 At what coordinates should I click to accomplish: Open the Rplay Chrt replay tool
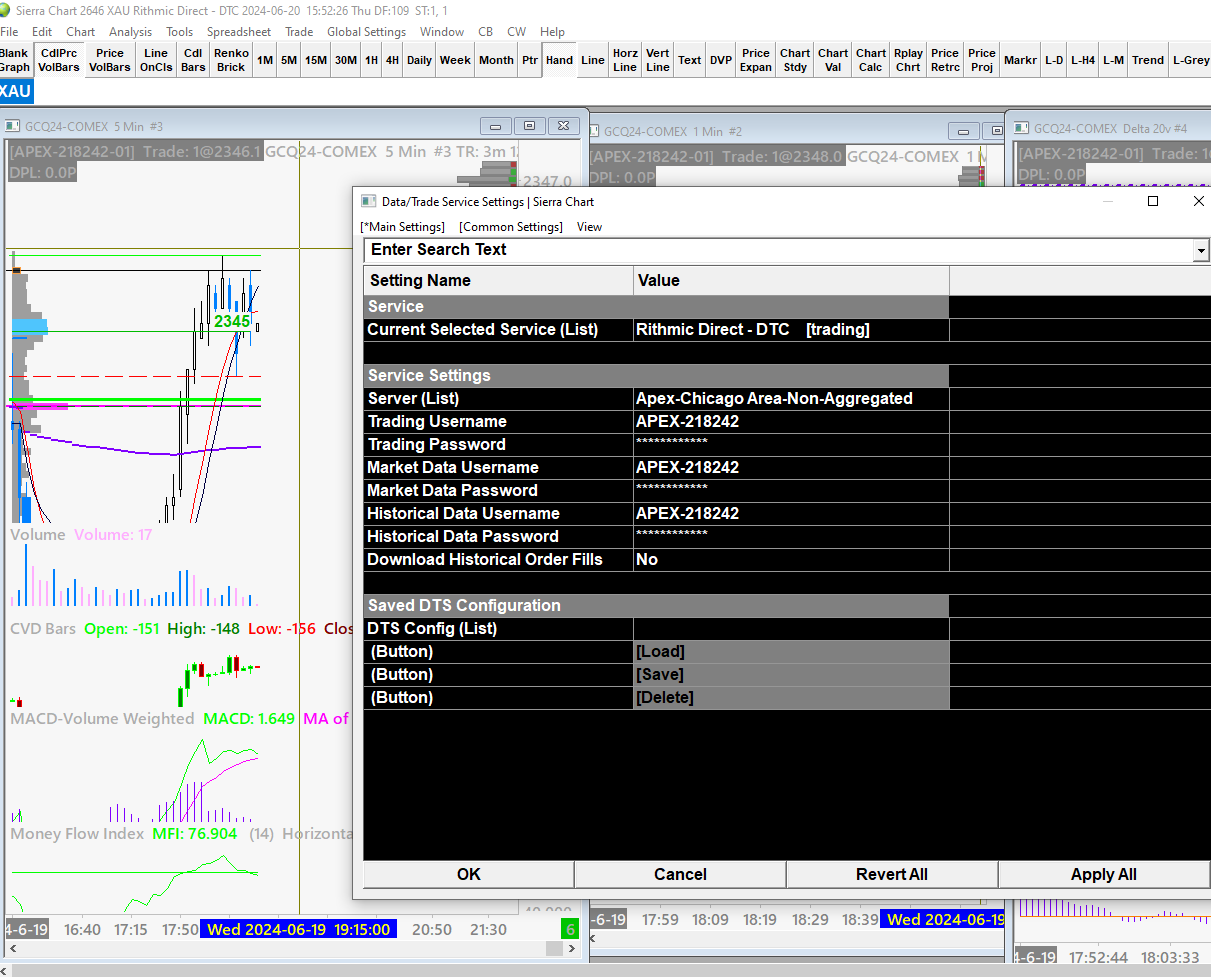click(908, 60)
